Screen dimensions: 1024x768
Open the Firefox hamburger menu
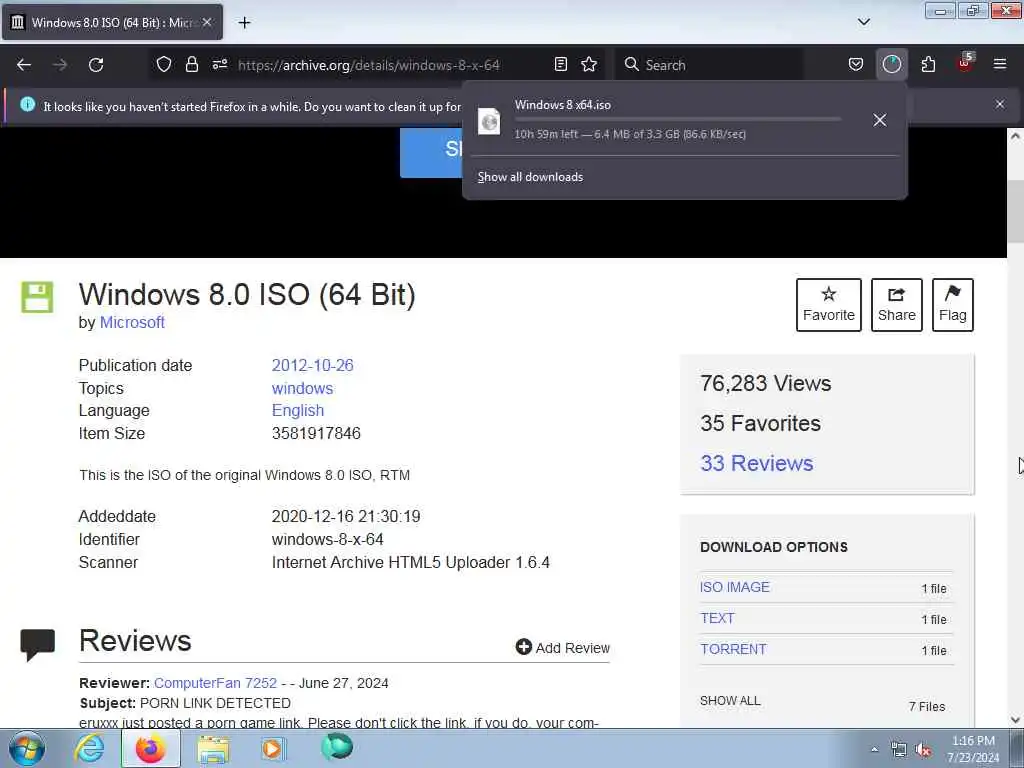(x=999, y=64)
